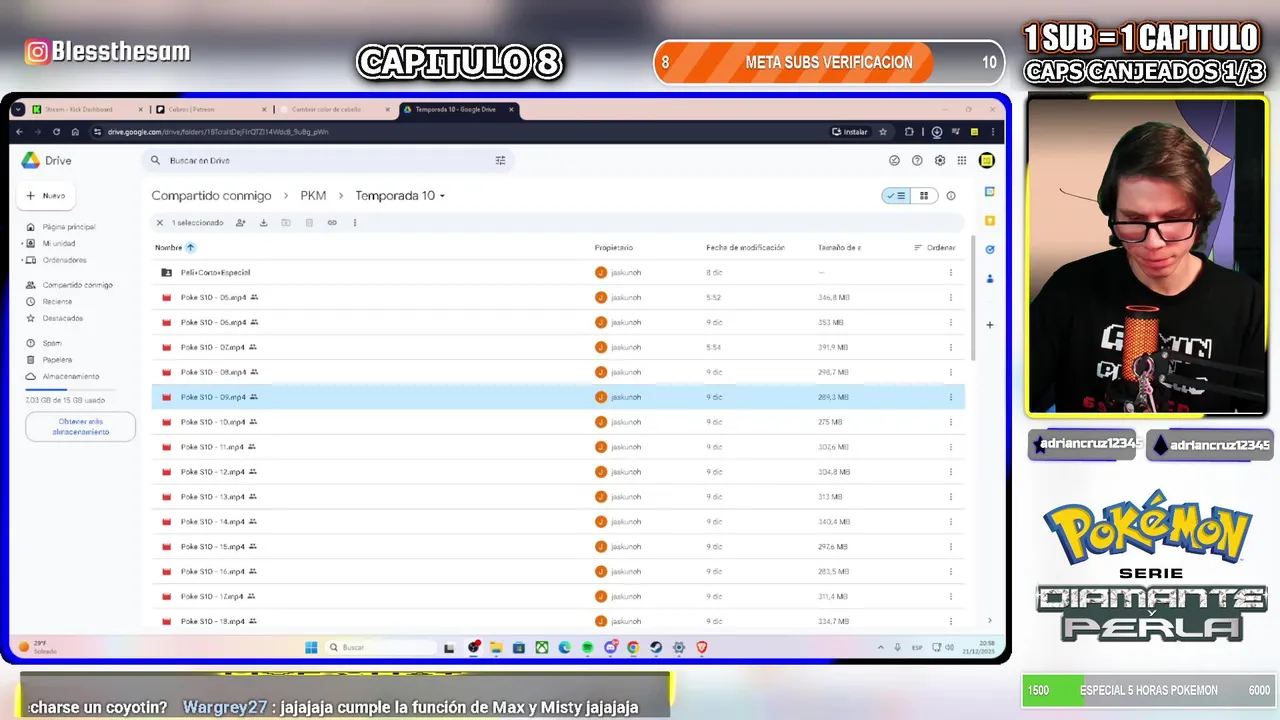The width and height of the screenshot is (1280, 720).
Task: Click Obtener más almacenamiento button
Action: point(80,427)
